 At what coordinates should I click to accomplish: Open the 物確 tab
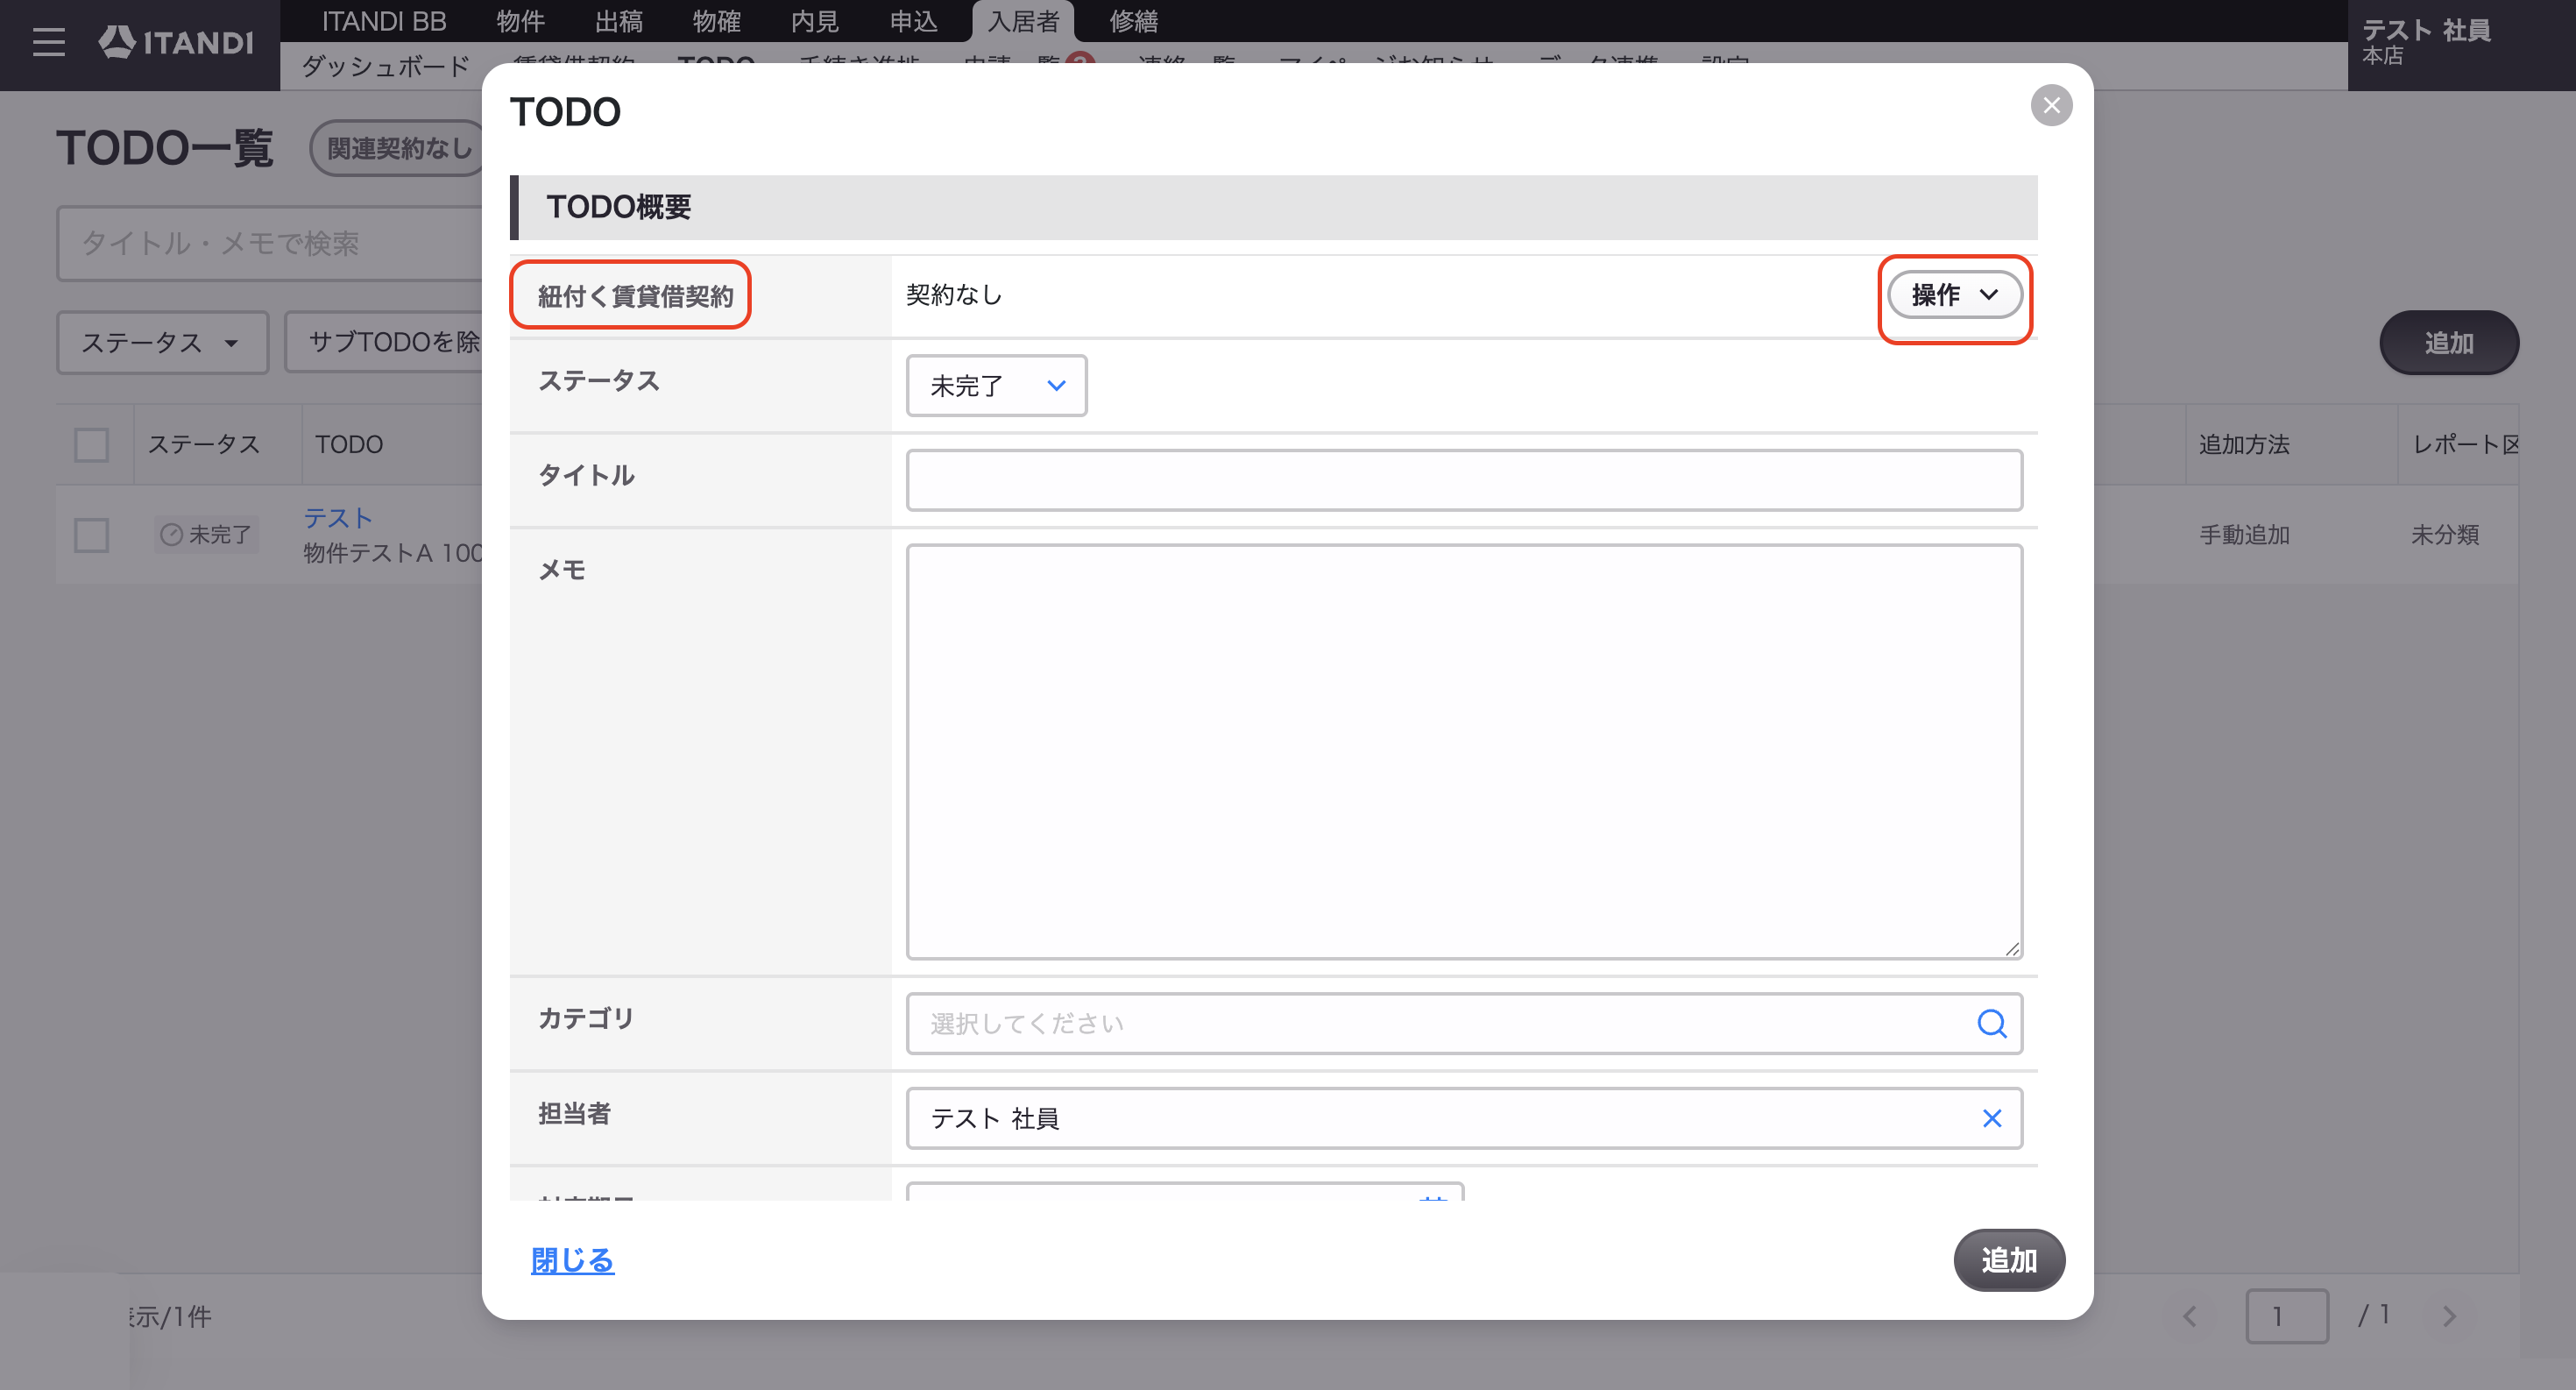coord(717,21)
